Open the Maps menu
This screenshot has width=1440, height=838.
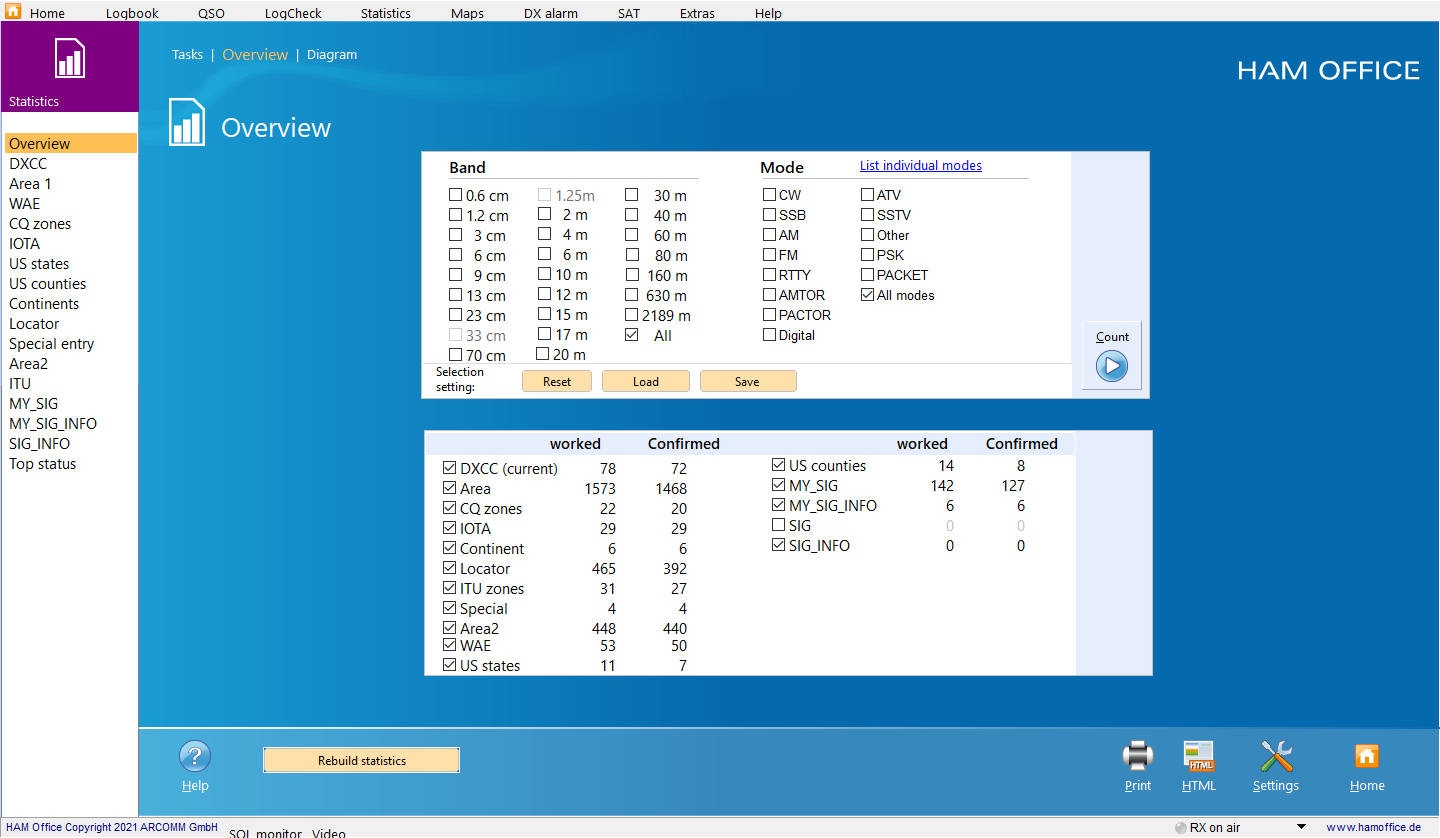(467, 13)
